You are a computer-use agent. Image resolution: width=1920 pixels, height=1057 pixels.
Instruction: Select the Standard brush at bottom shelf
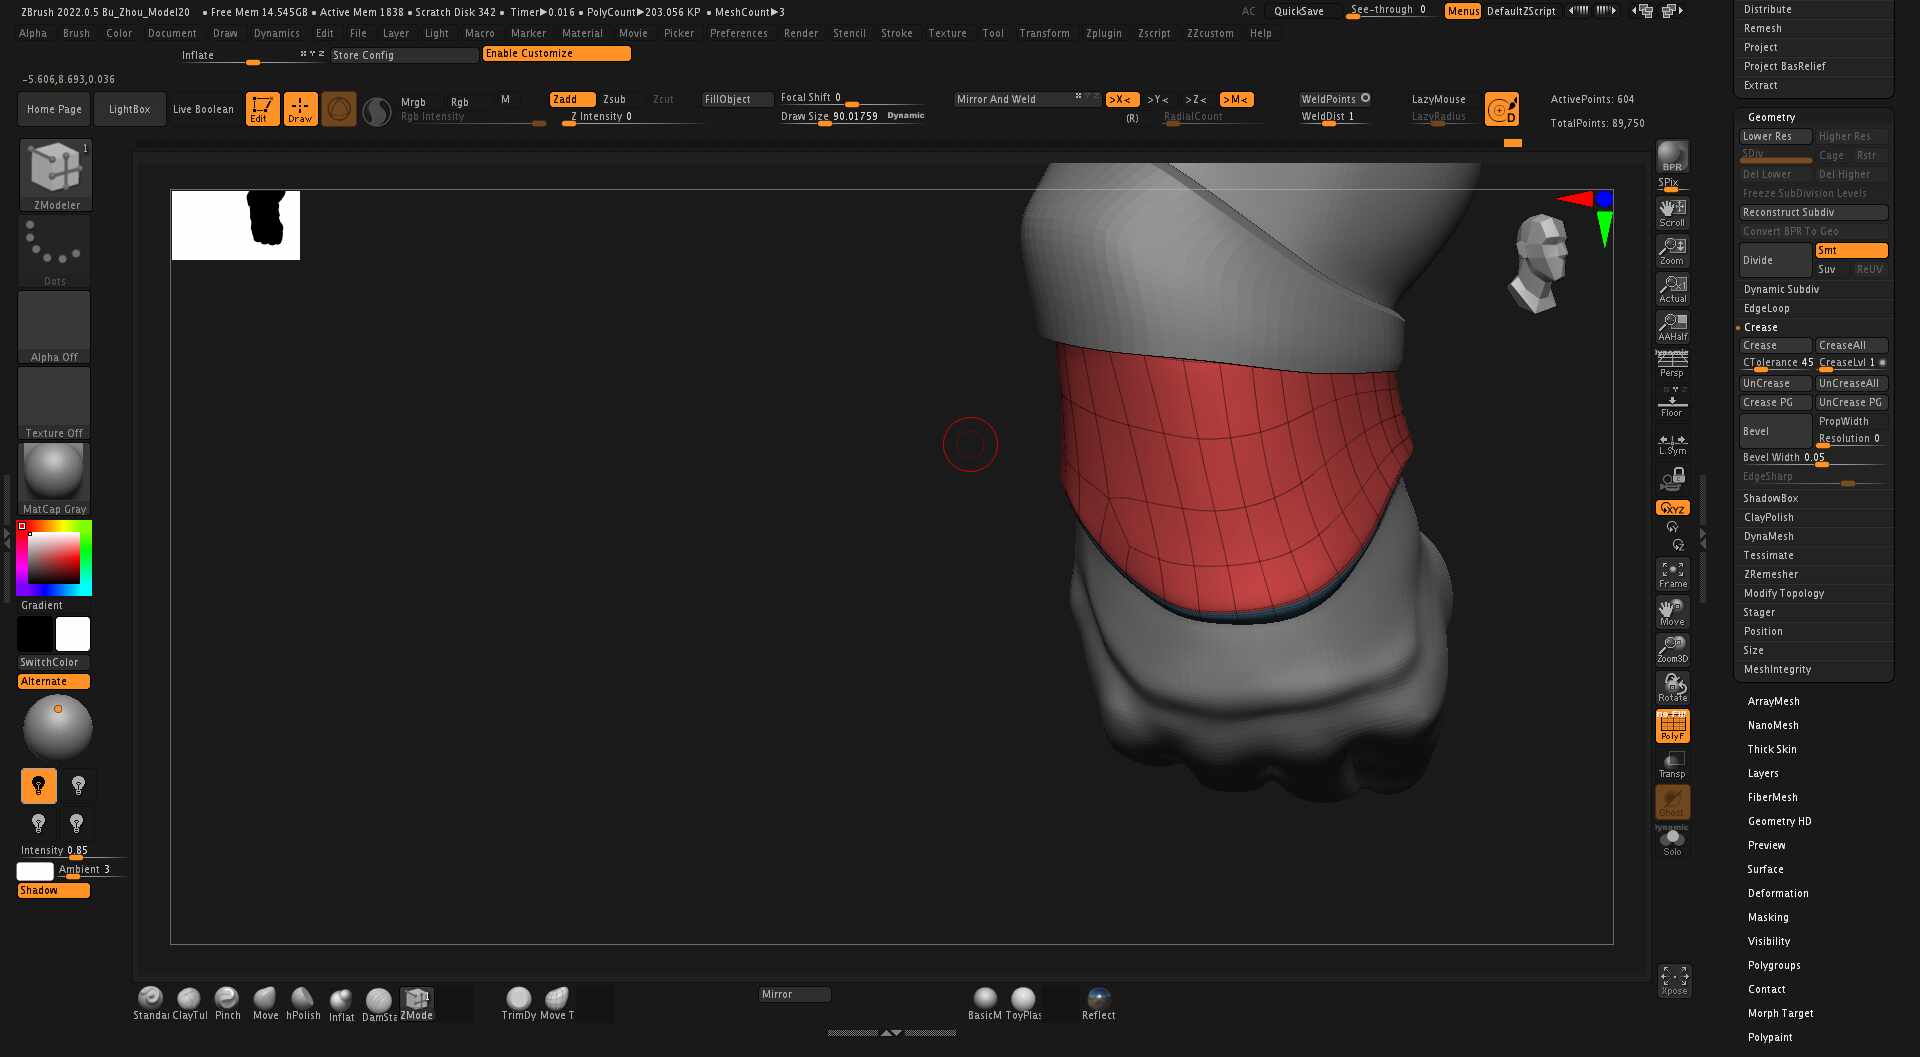point(151,1003)
